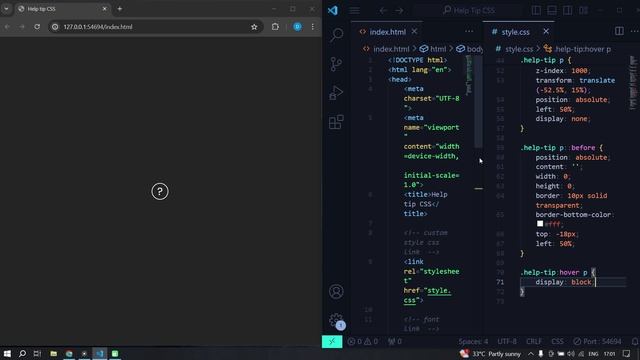Close the index.html editor tab

(414, 31)
